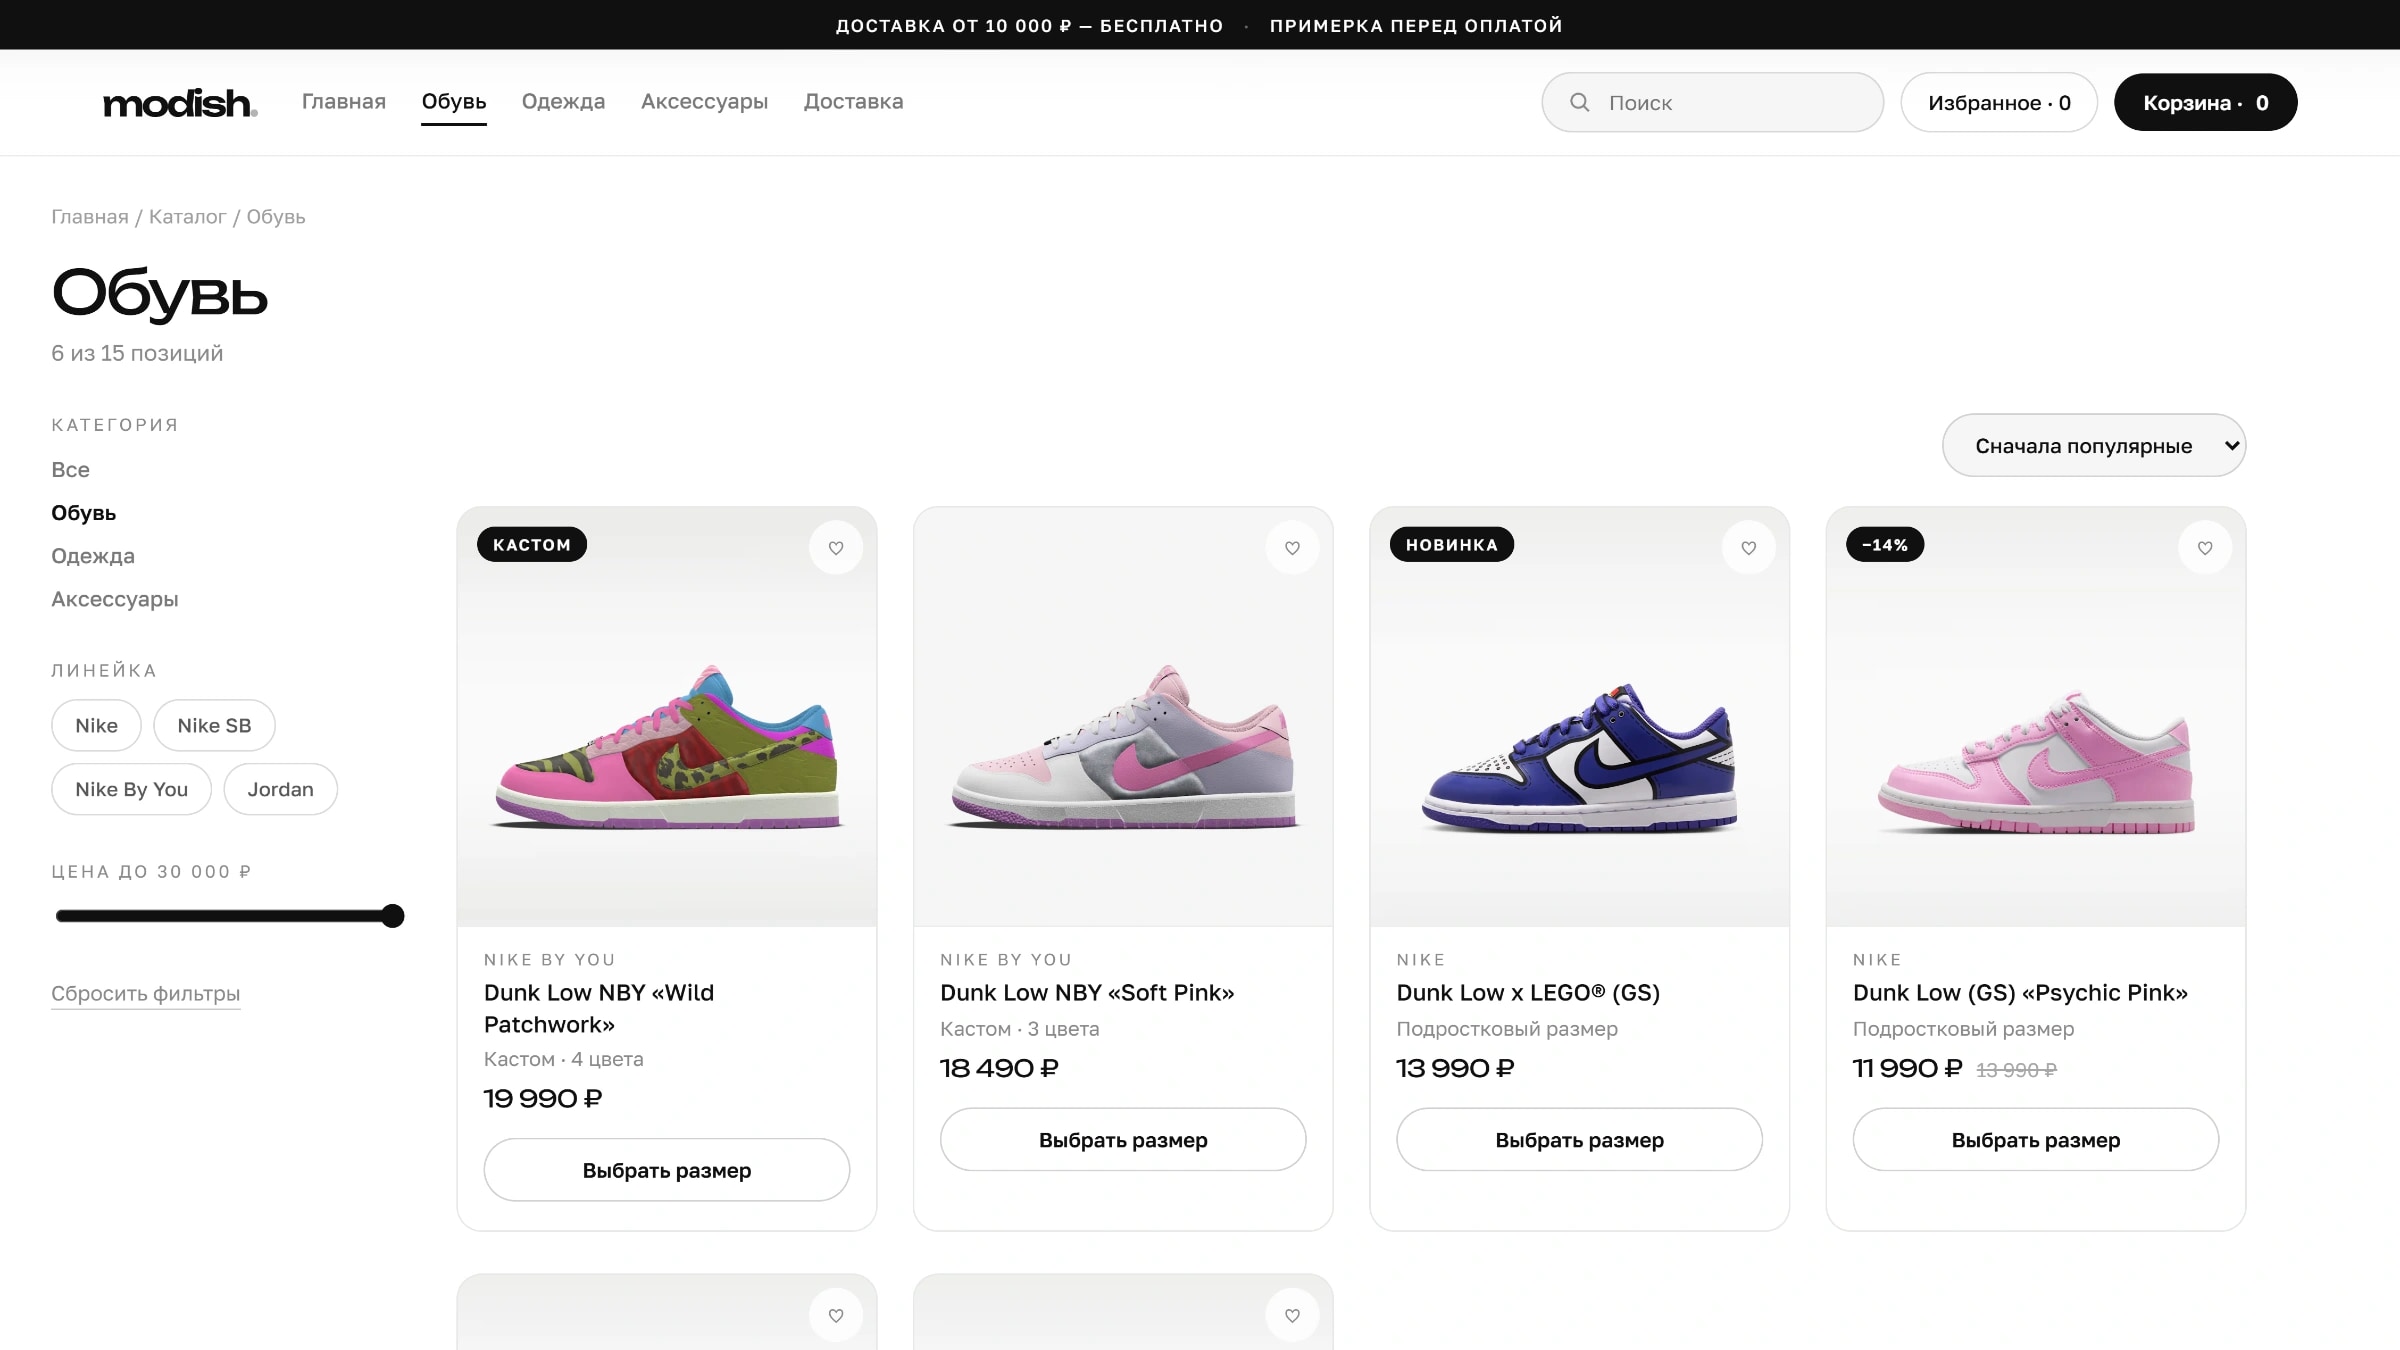Click the search magnifier icon

click(1579, 102)
